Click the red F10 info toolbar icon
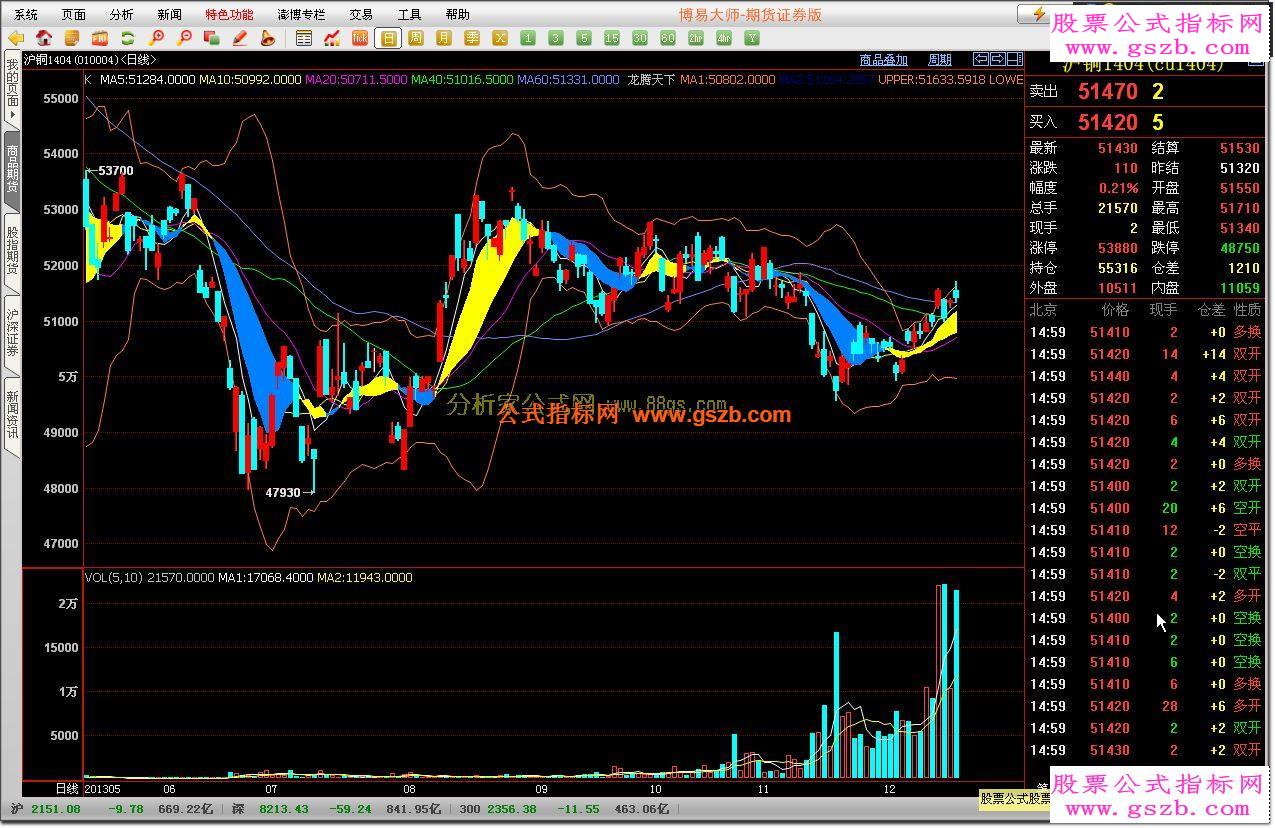Screen dimensions: 1275x828 pyautogui.click(x=99, y=38)
